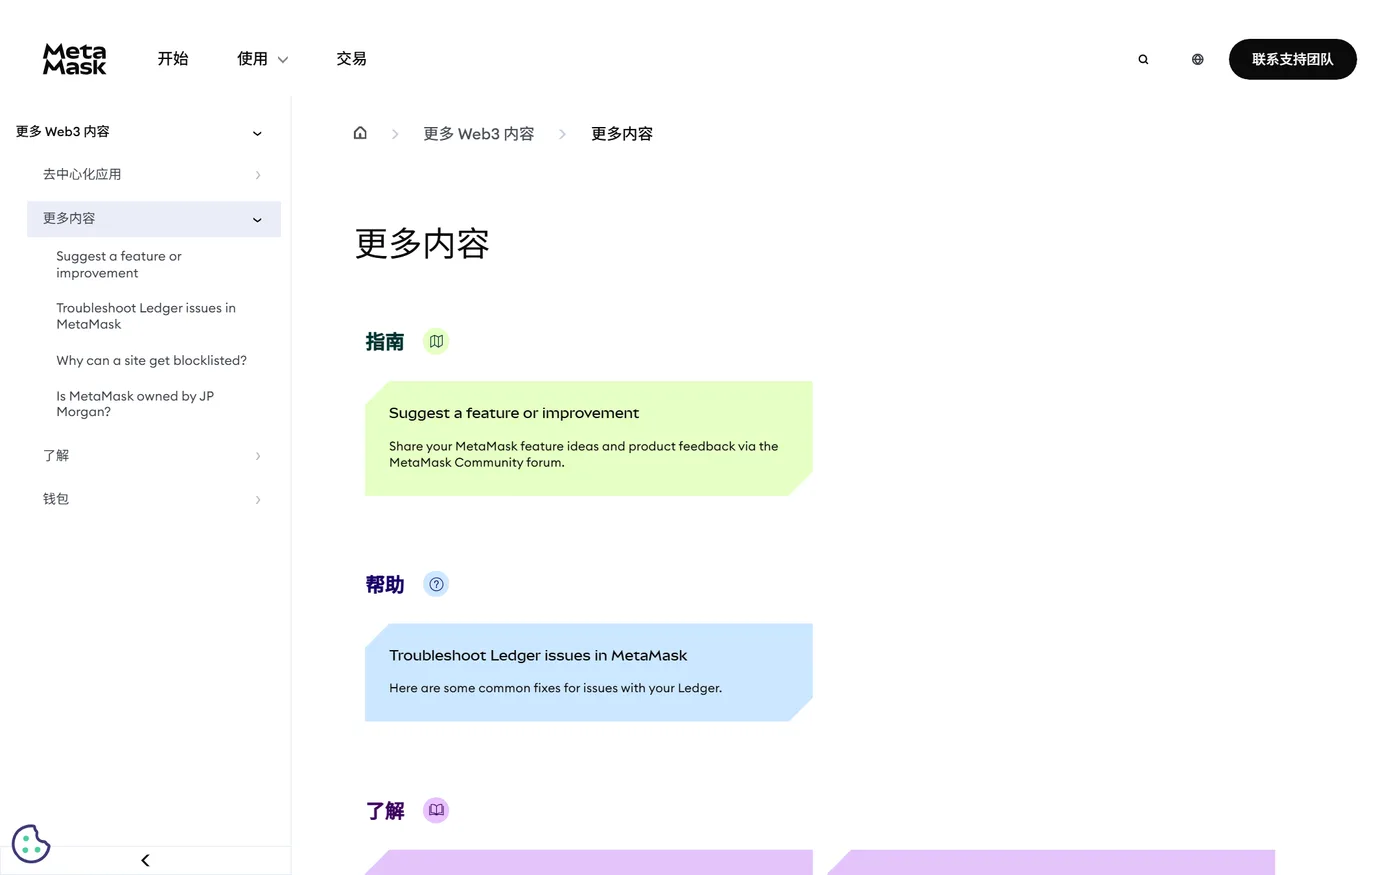Collapse the 更多 Web3 内容 section chevron
Screen dimensions: 1400x875
(x=257, y=133)
